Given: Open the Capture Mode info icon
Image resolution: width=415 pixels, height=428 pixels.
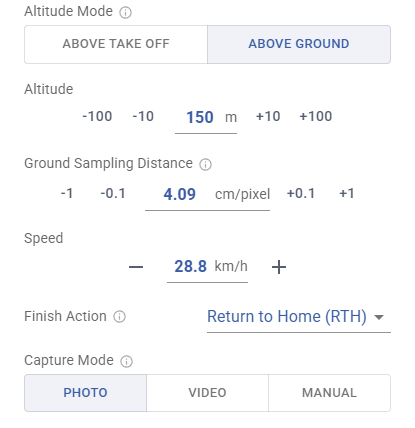Looking at the screenshot, I should 126,361.
